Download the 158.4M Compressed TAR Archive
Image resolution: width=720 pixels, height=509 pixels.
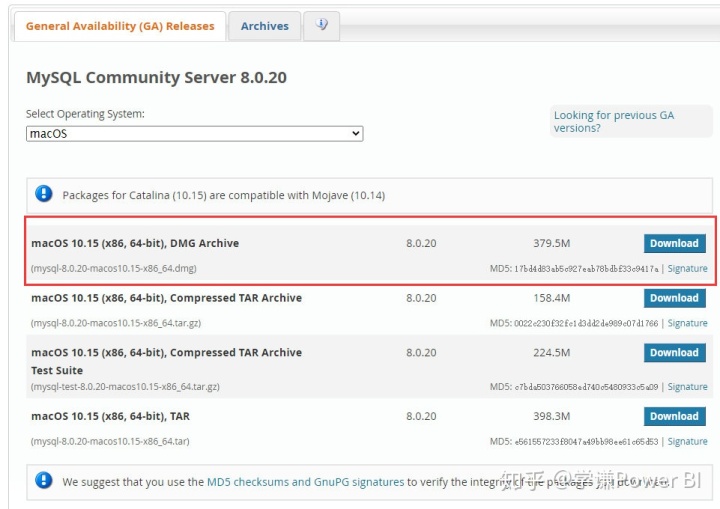click(x=674, y=298)
